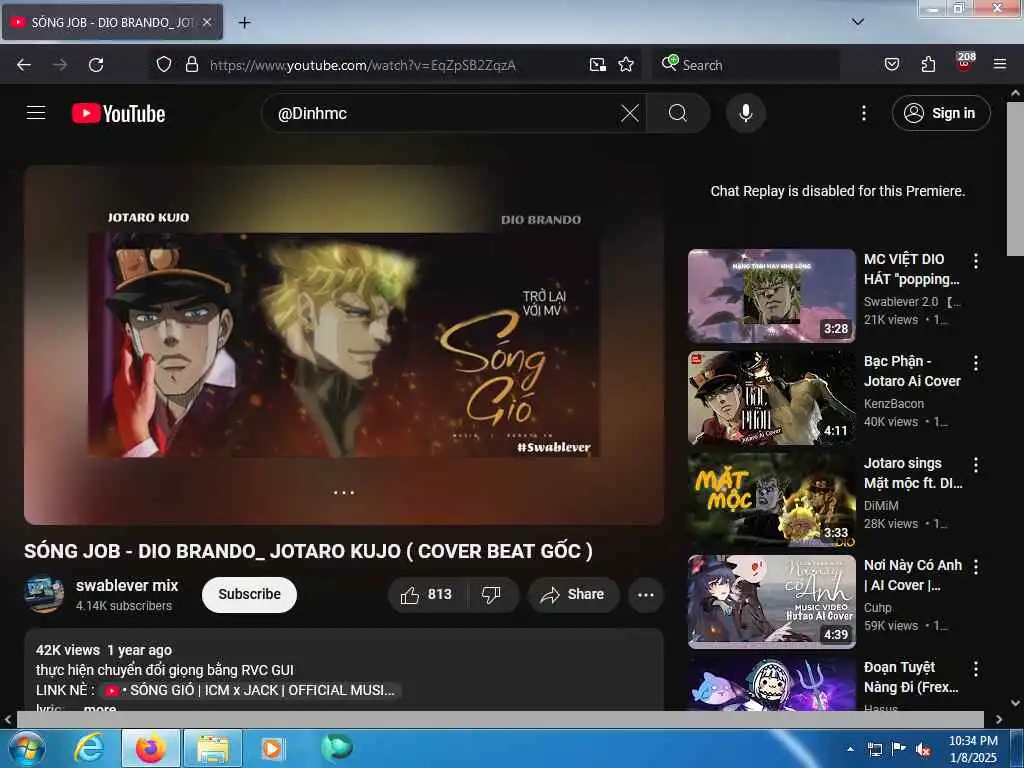Open the shield tracking protection icon

(164, 64)
